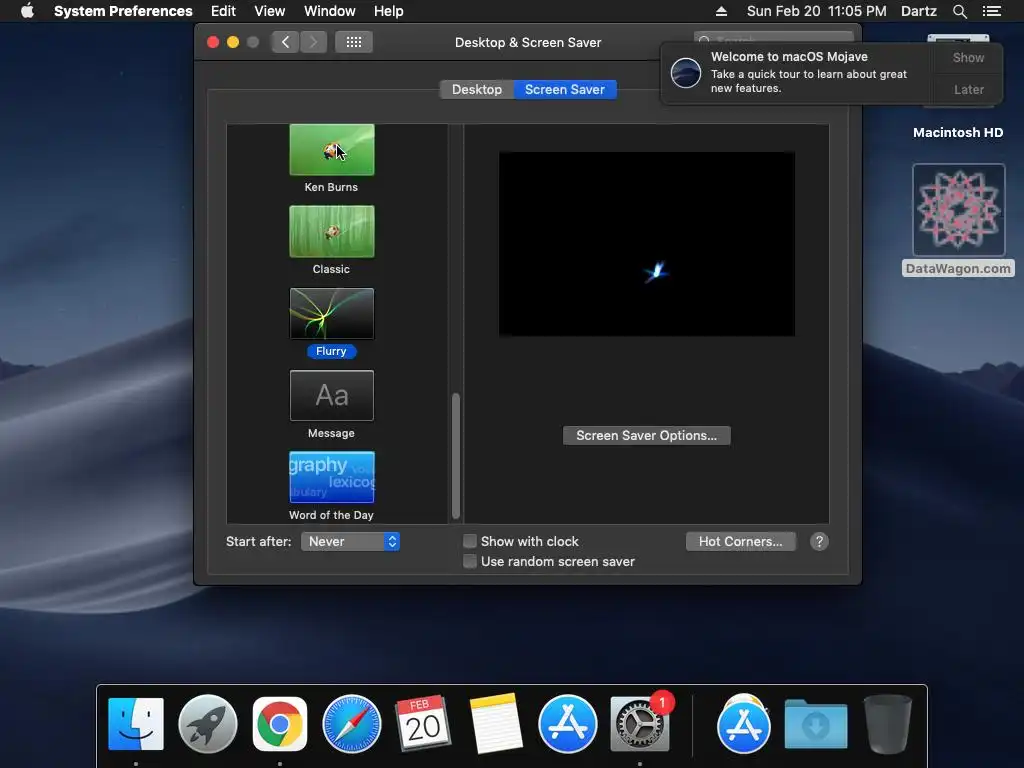The height and width of the screenshot is (768, 1024).
Task: Launch Safari from the Dock
Action: (352, 724)
